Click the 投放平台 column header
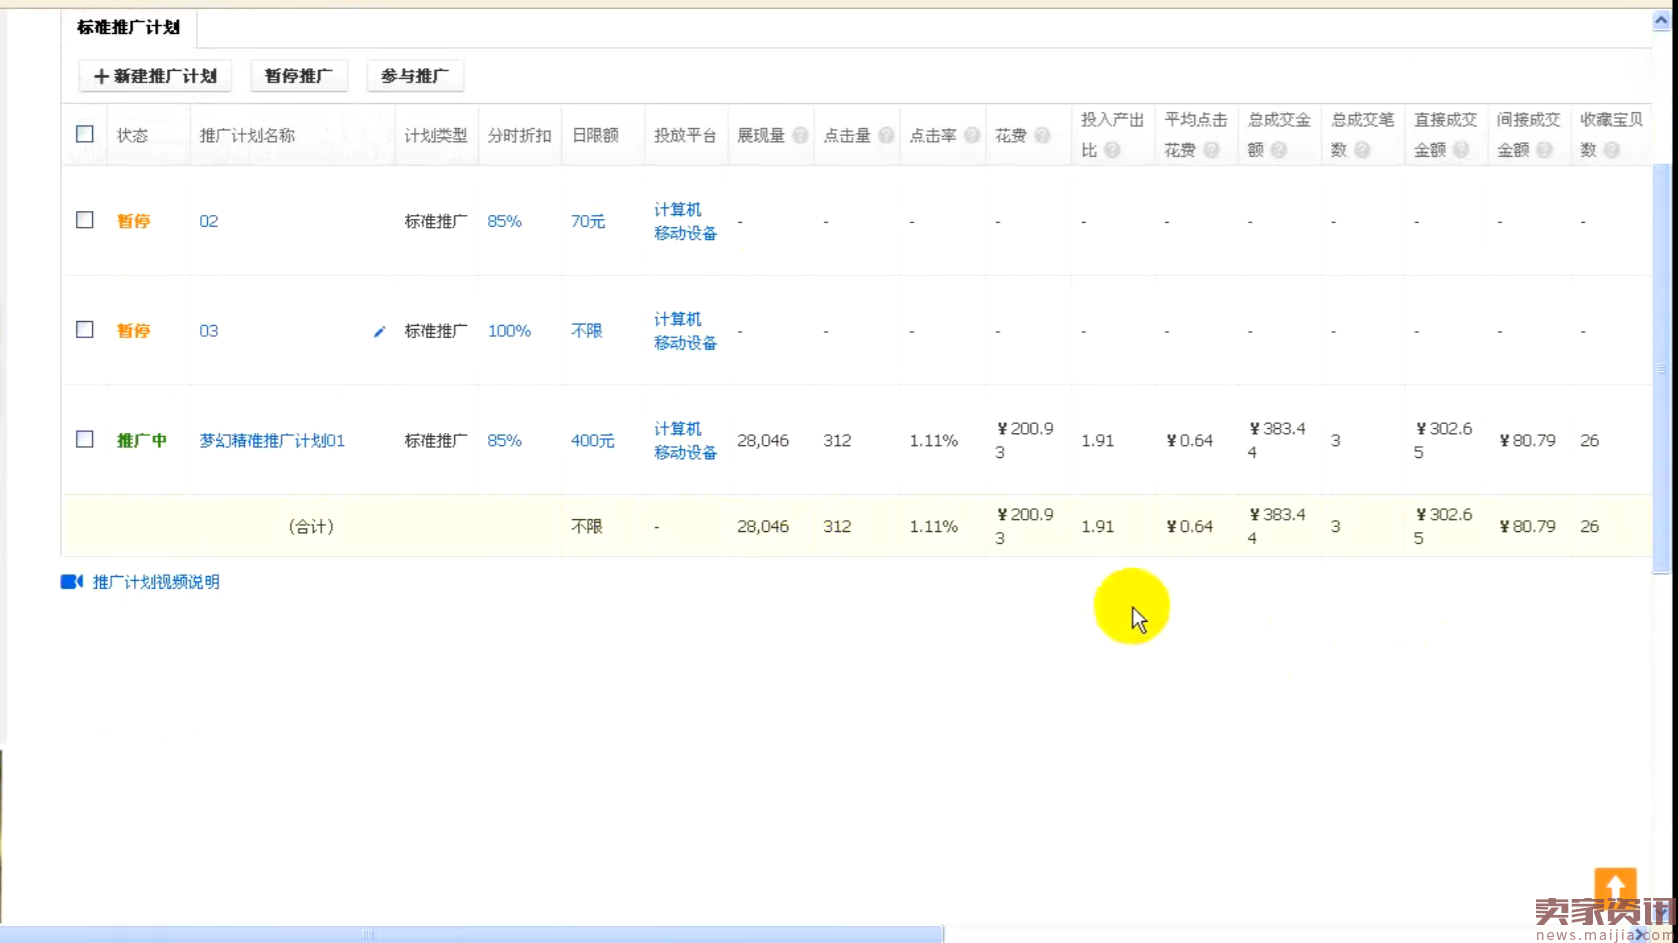 685,135
